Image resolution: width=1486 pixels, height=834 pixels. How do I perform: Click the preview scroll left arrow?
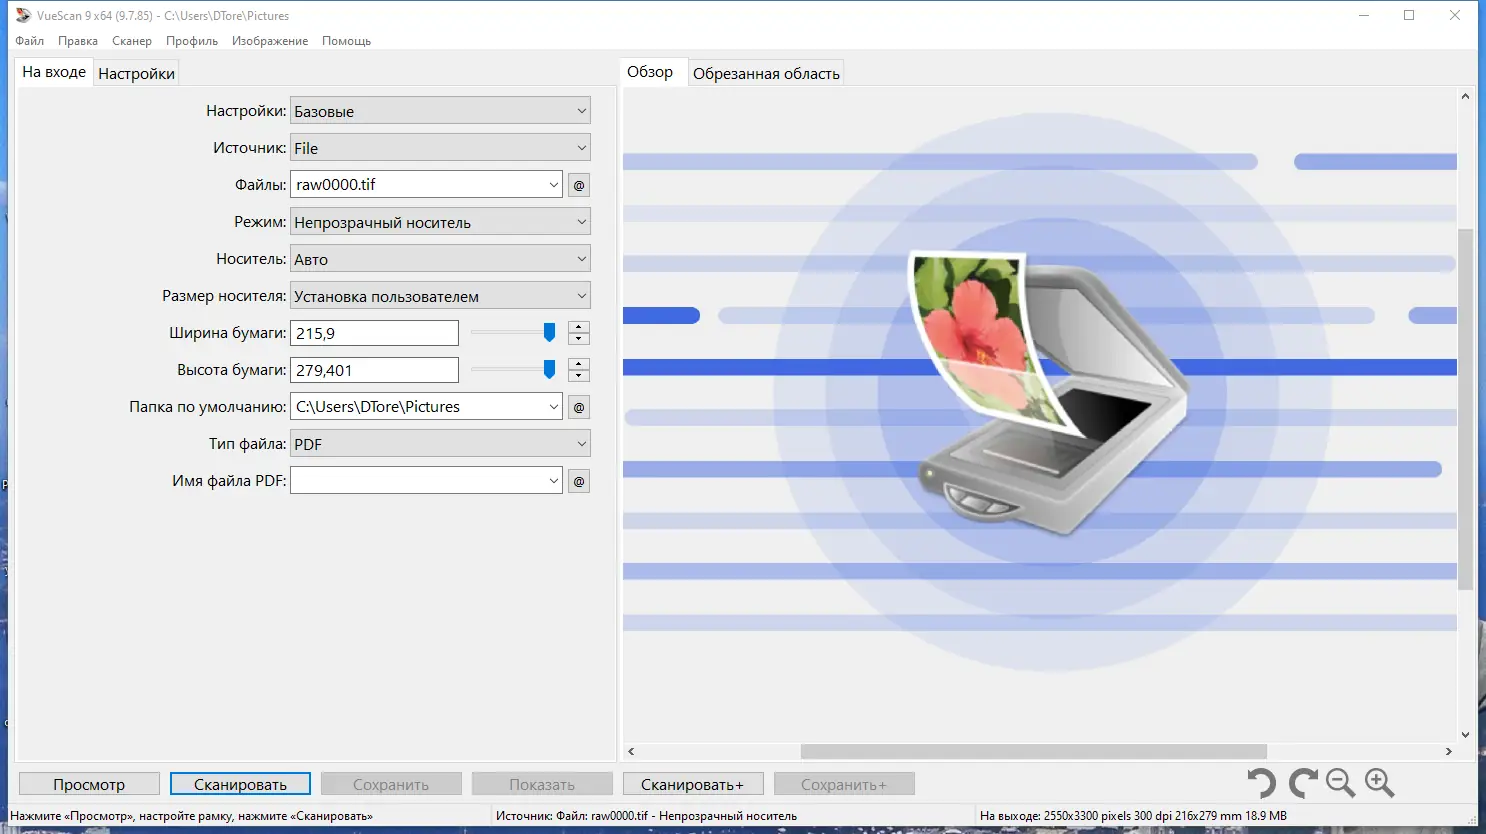[x=631, y=751]
